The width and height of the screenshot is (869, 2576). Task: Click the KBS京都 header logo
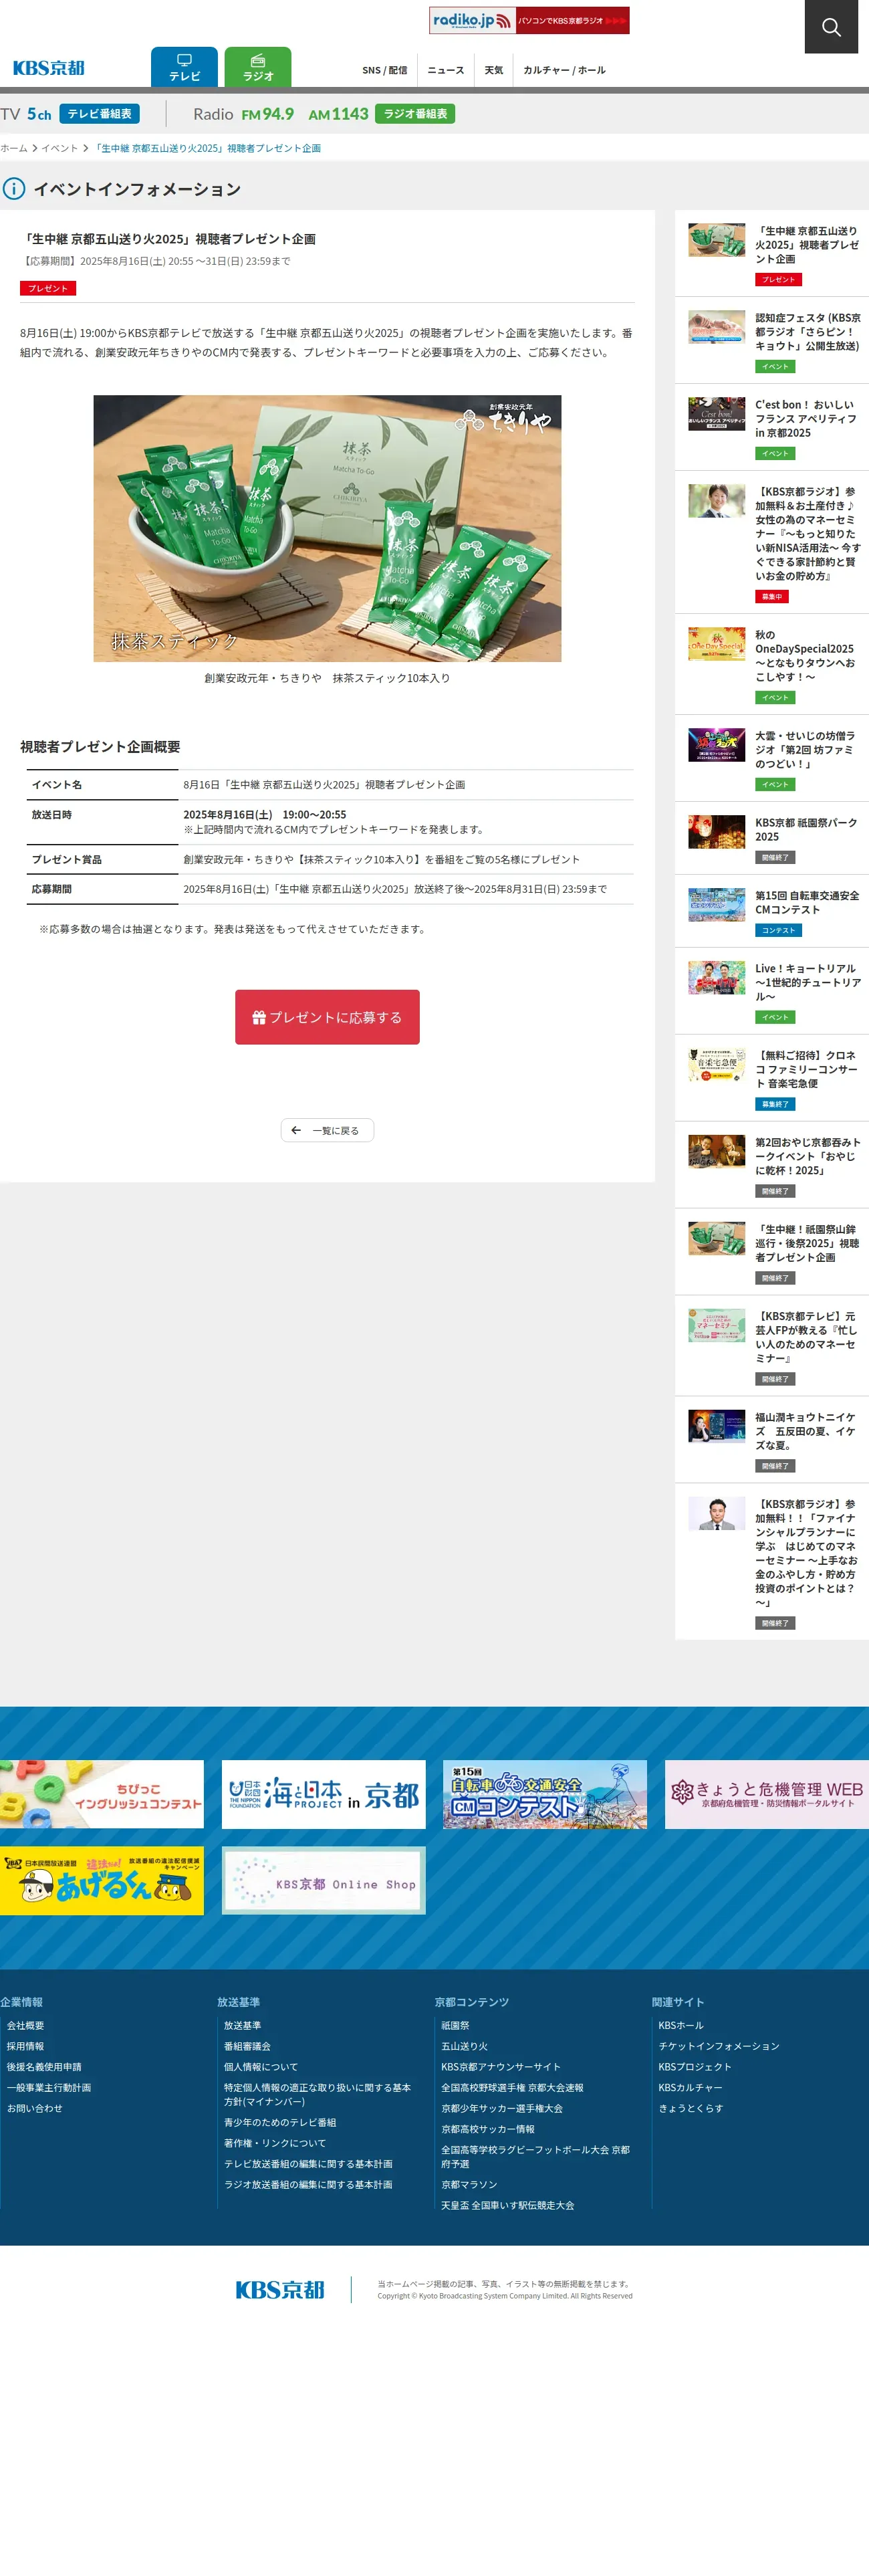(48, 68)
